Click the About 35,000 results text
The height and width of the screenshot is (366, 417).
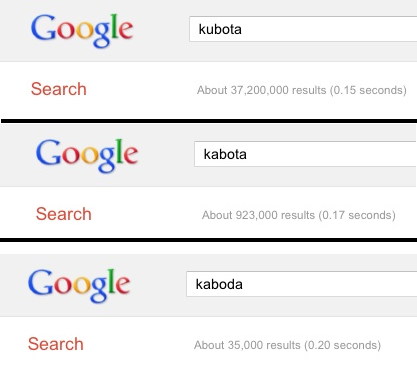pos(247,345)
